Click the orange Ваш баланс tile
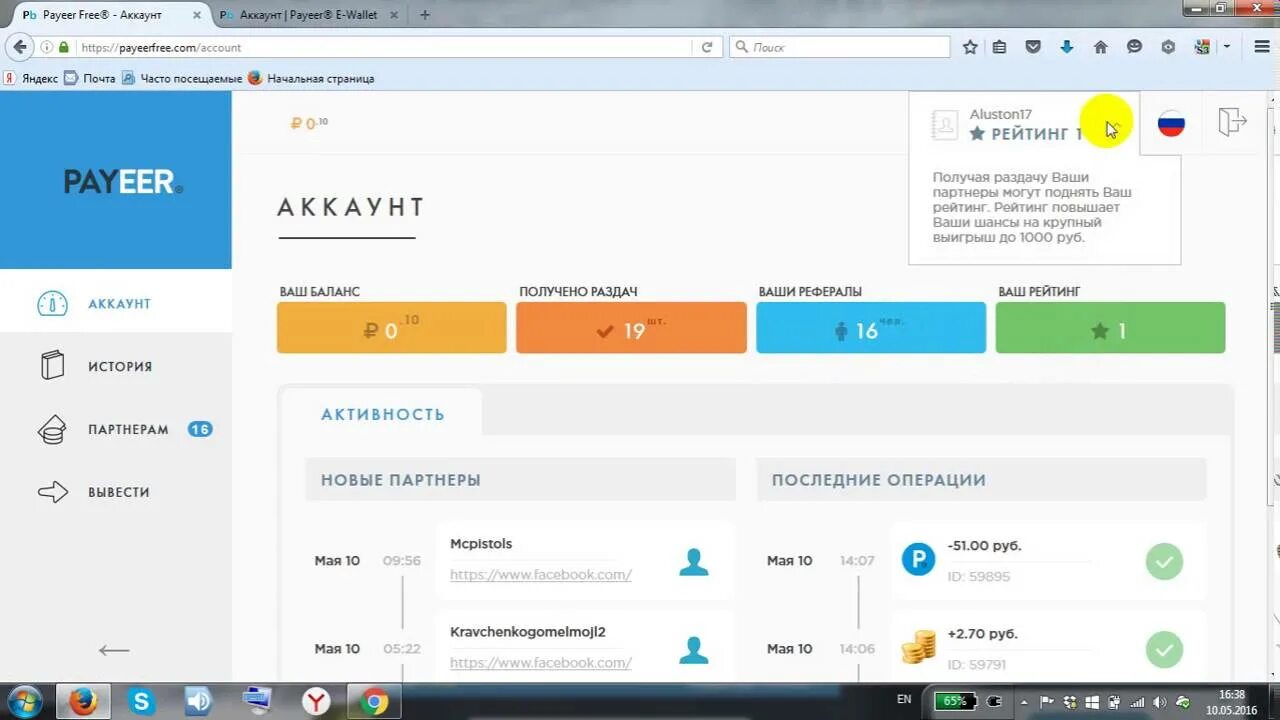The width and height of the screenshot is (1280, 720). (x=392, y=328)
